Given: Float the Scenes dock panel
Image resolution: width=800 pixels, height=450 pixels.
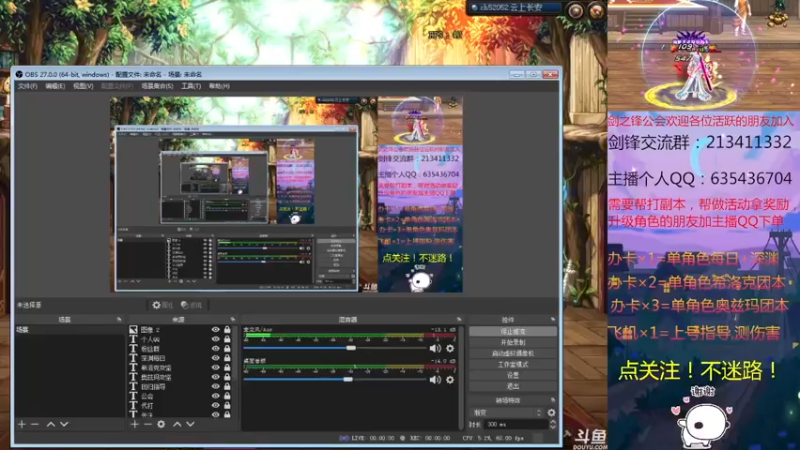Looking at the screenshot, I should [x=119, y=319].
